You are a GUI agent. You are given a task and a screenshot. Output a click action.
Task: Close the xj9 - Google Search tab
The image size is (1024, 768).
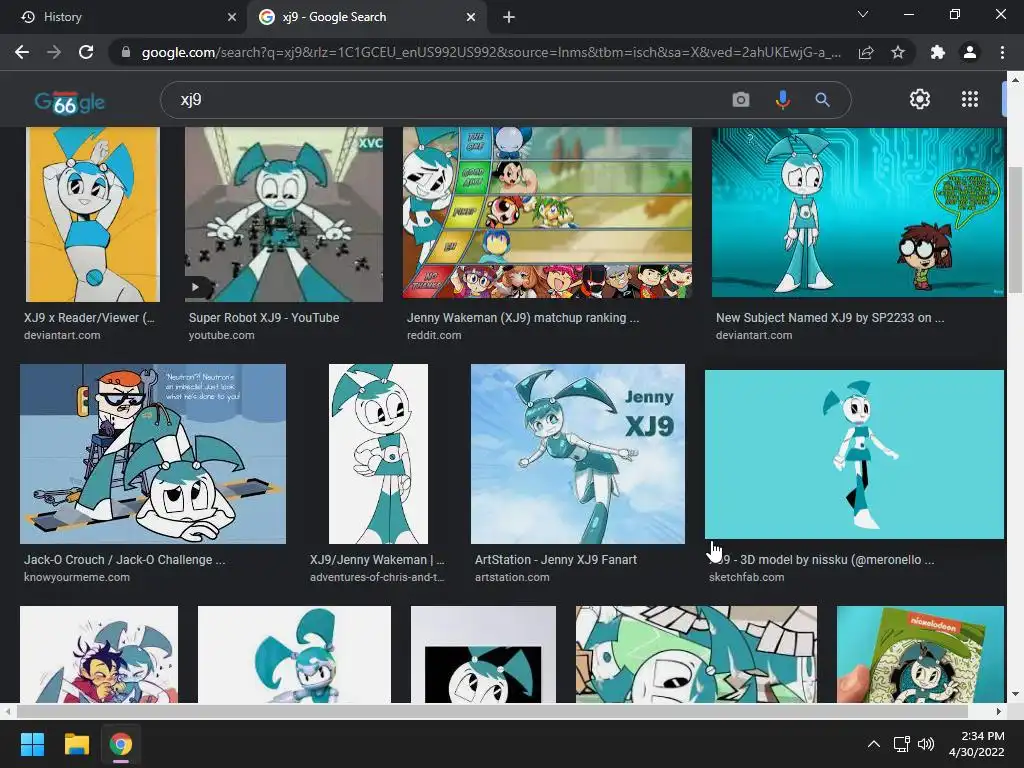(x=471, y=17)
